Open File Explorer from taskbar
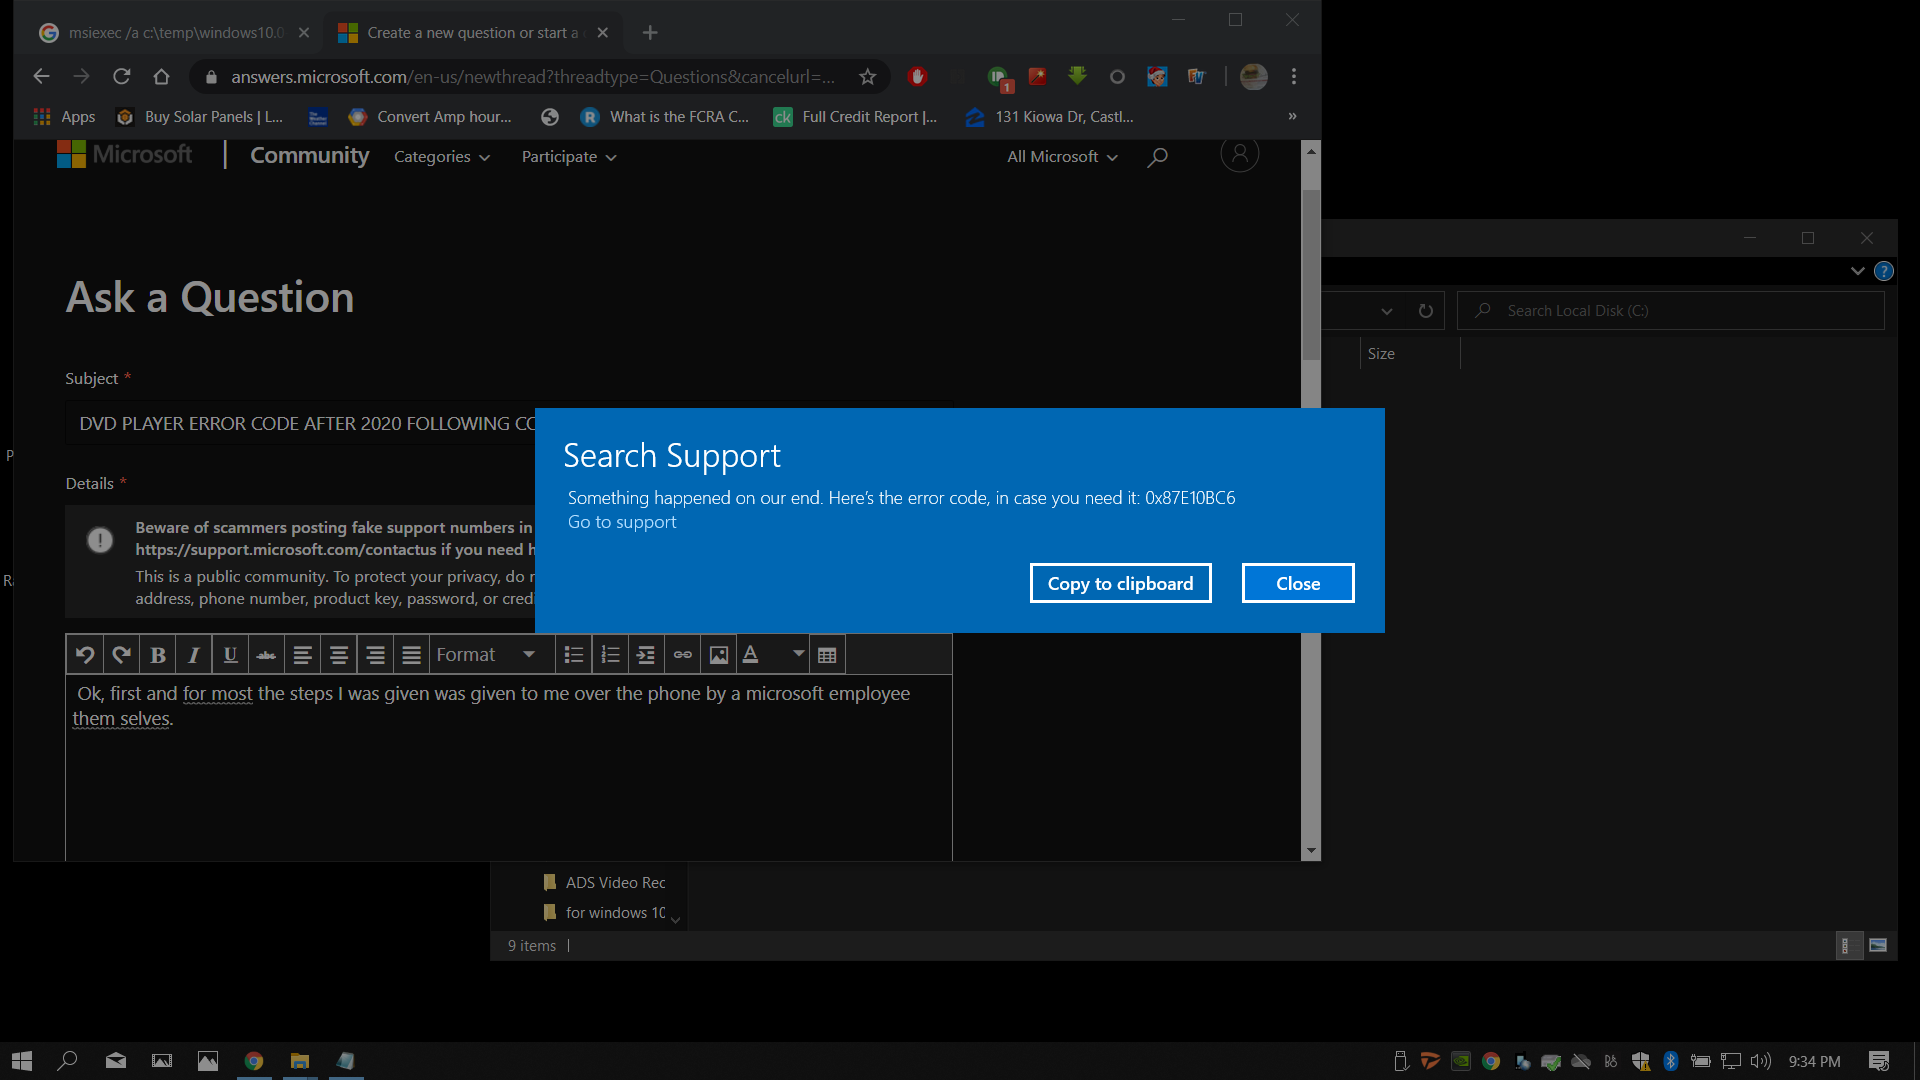 (x=300, y=1061)
